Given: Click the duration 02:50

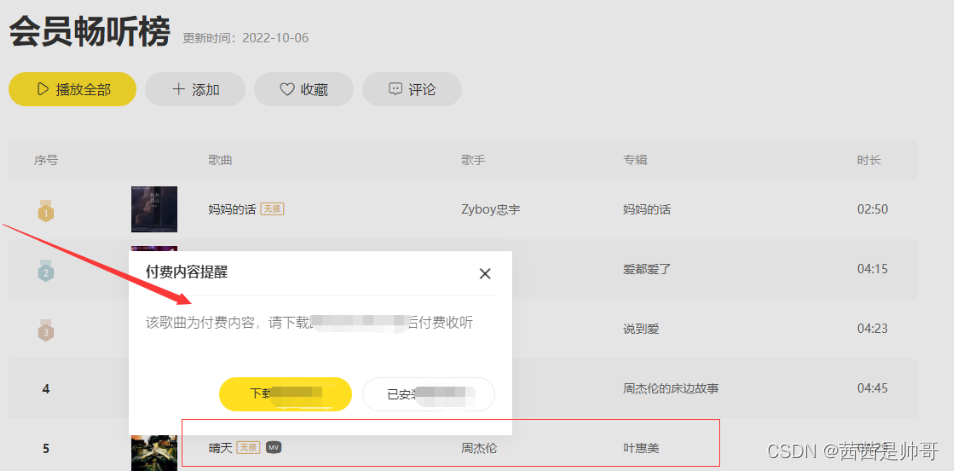Looking at the screenshot, I should [872, 209].
